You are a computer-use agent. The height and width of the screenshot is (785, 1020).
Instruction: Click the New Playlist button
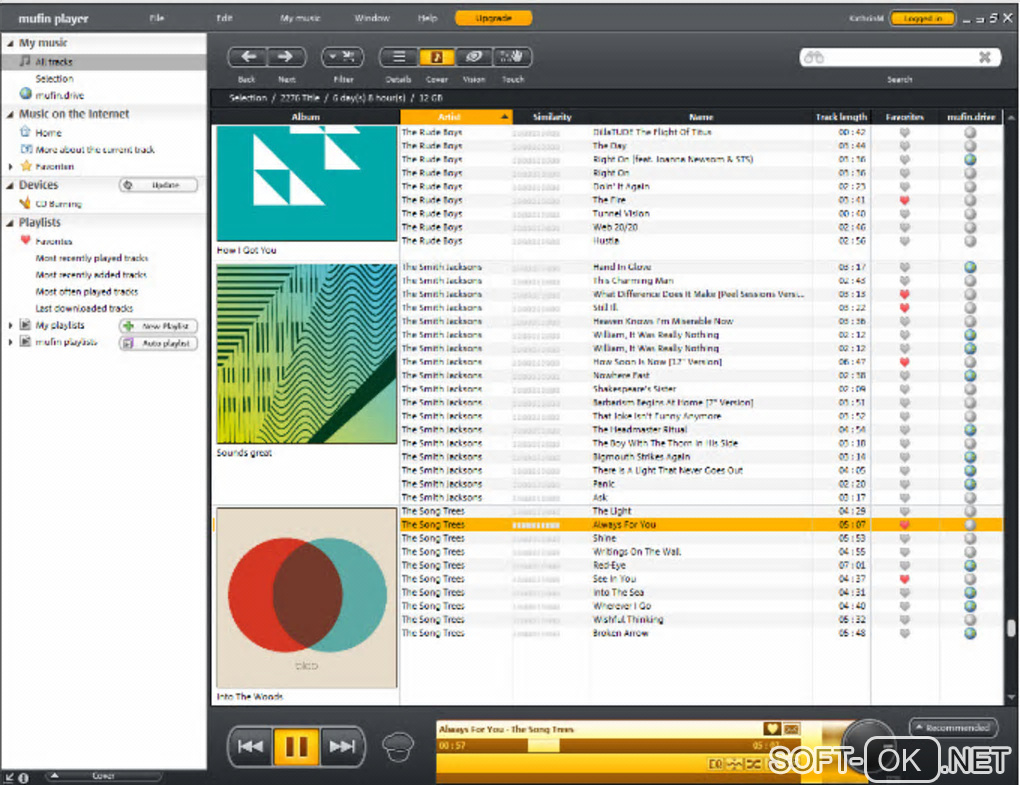coord(159,326)
